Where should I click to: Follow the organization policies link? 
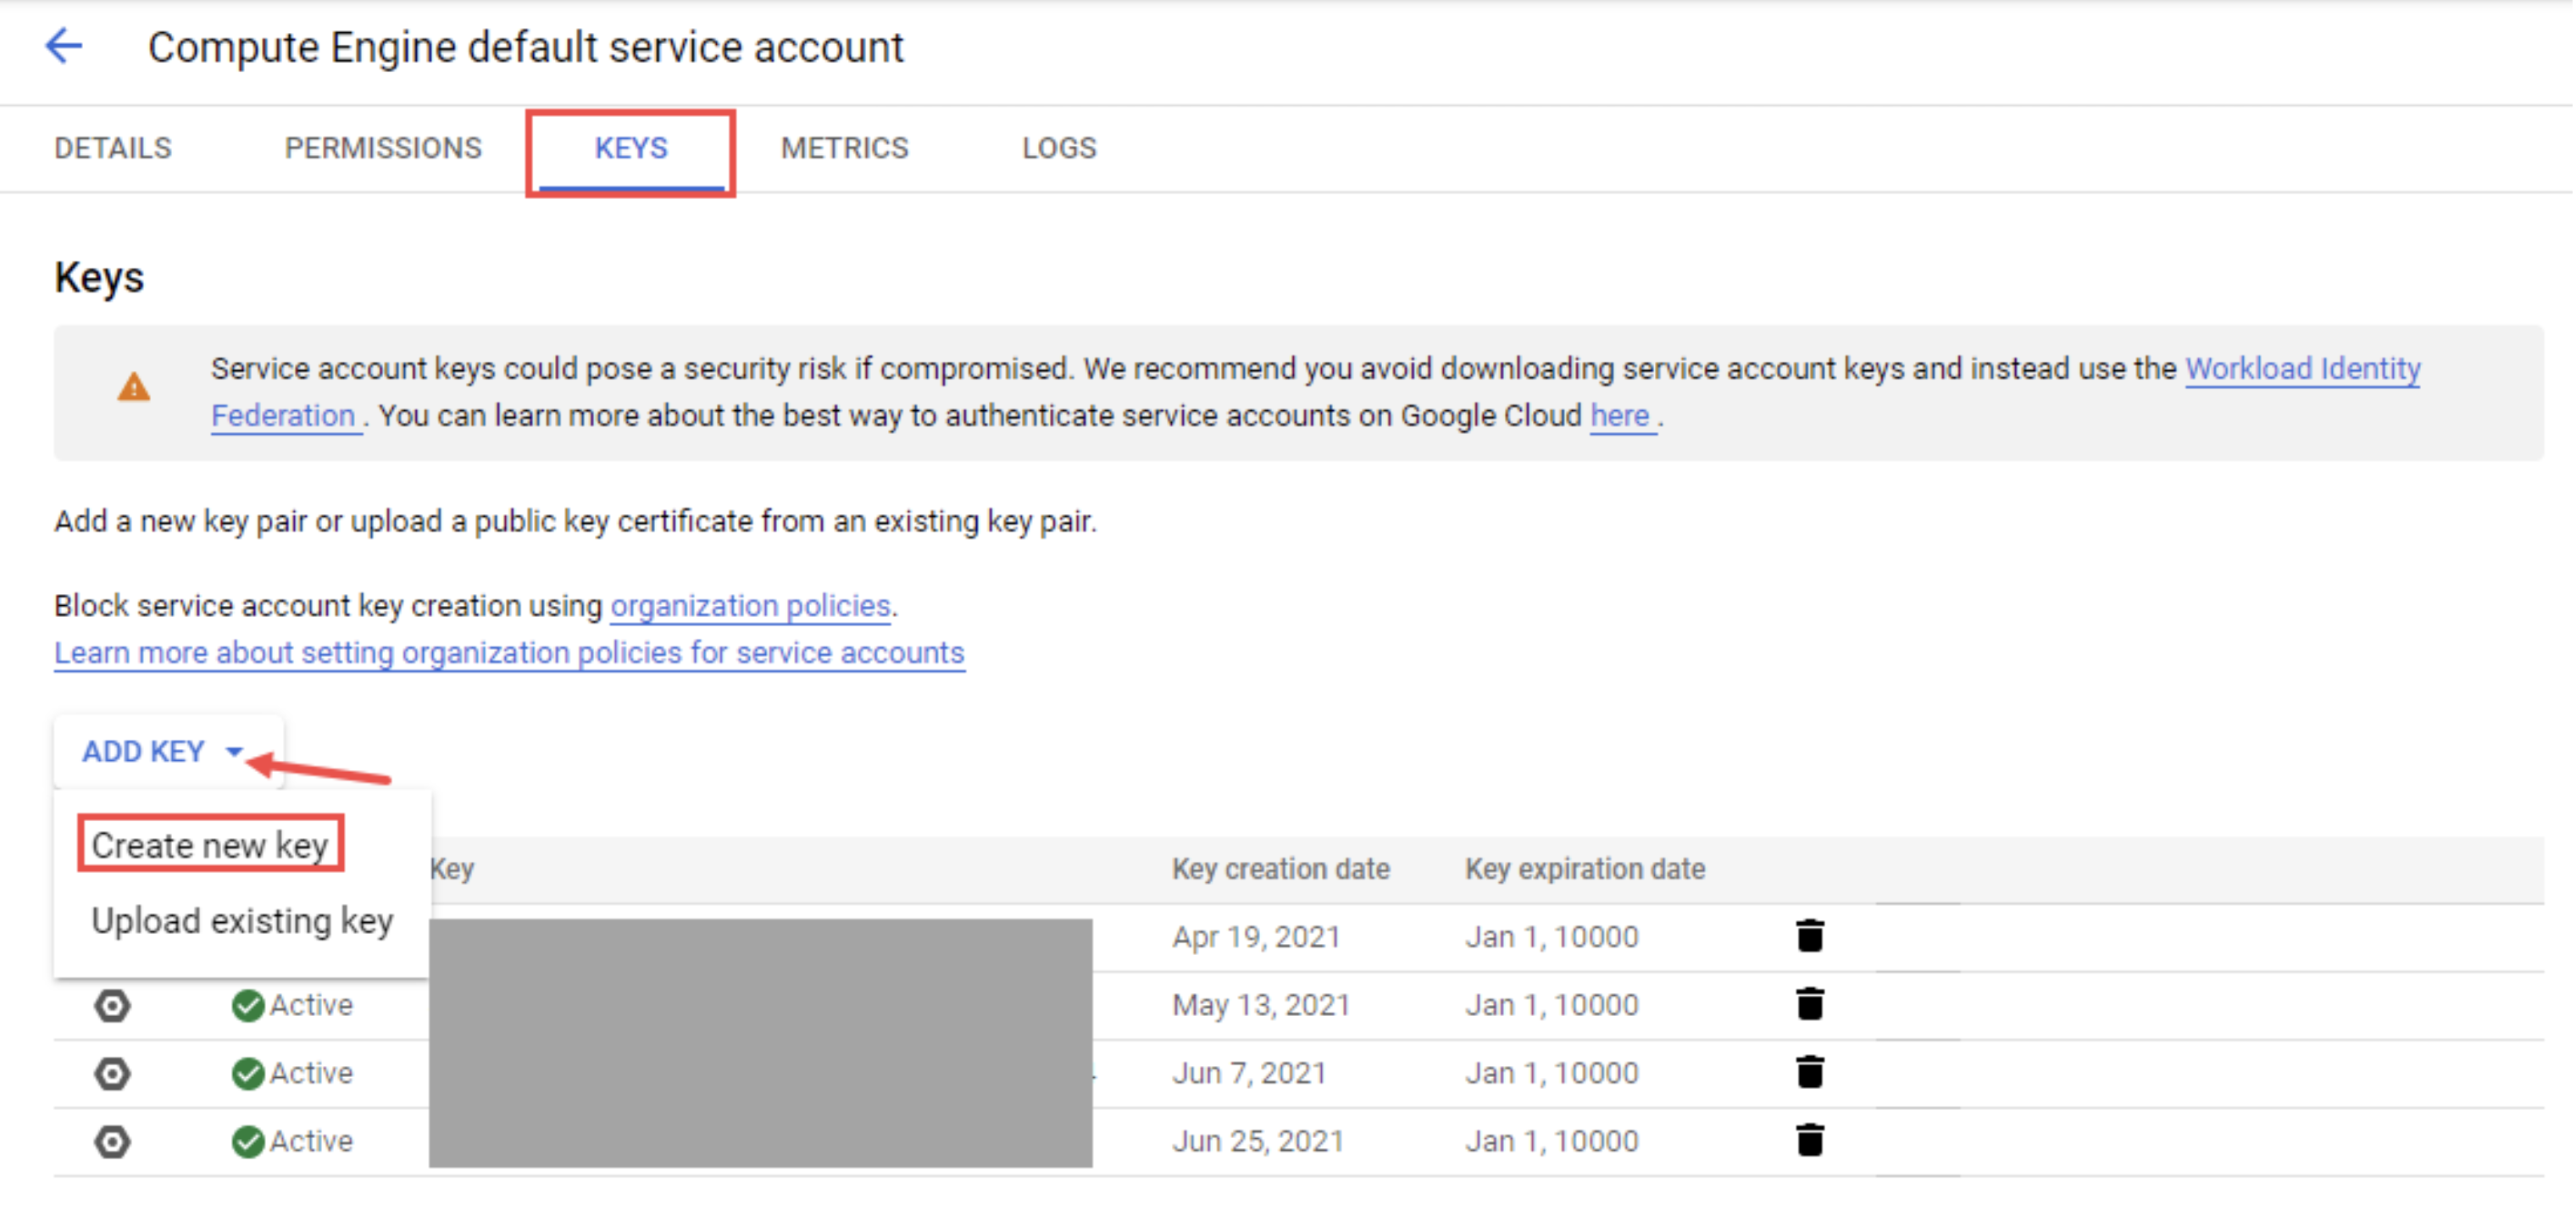[x=750, y=605]
